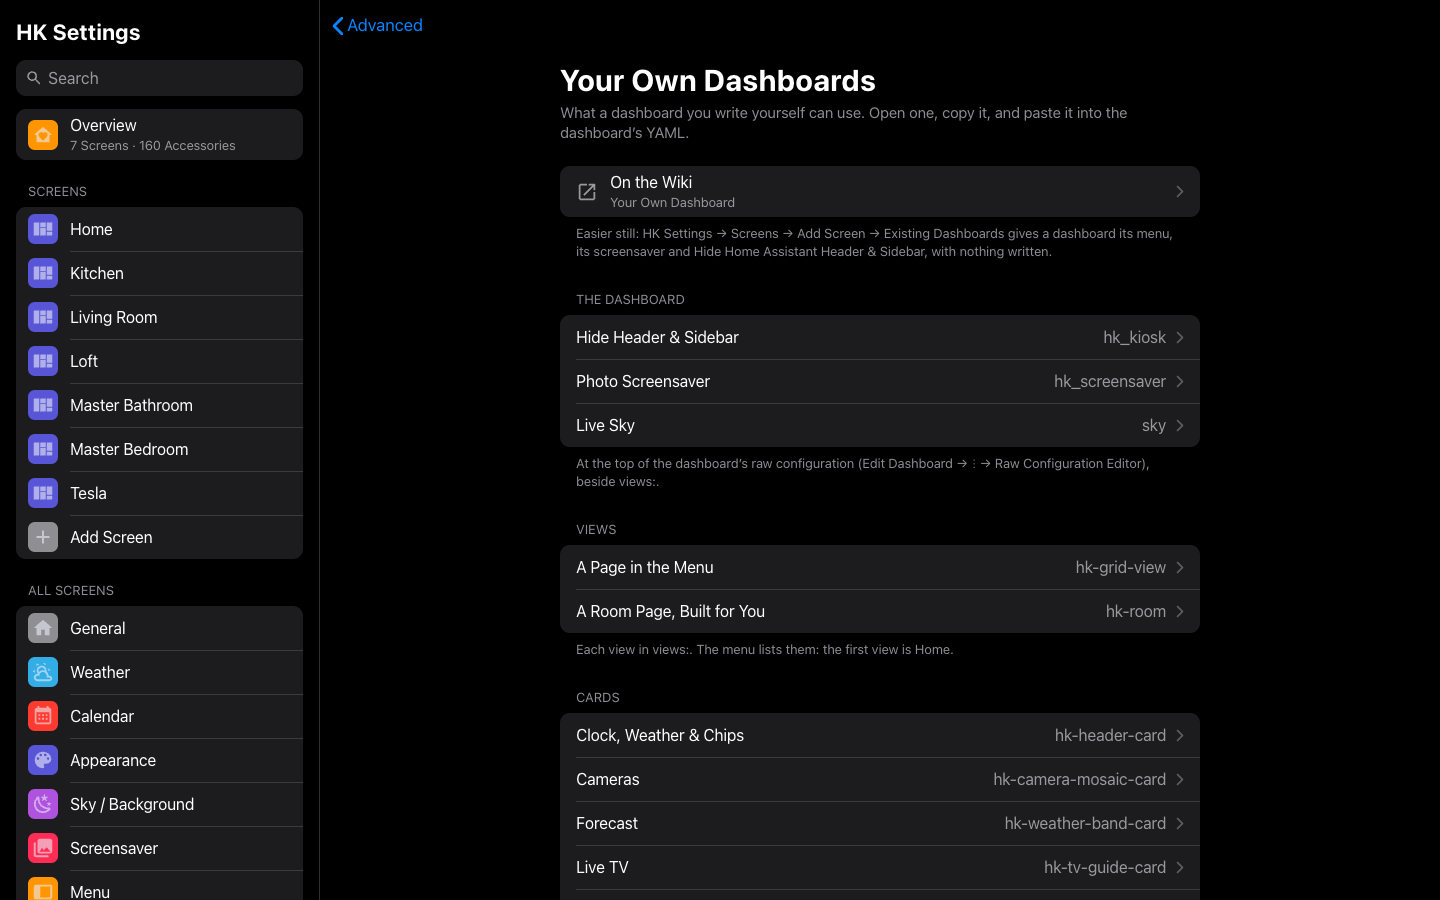
Task: Open the Live Sky row label
Action: tap(605, 426)
